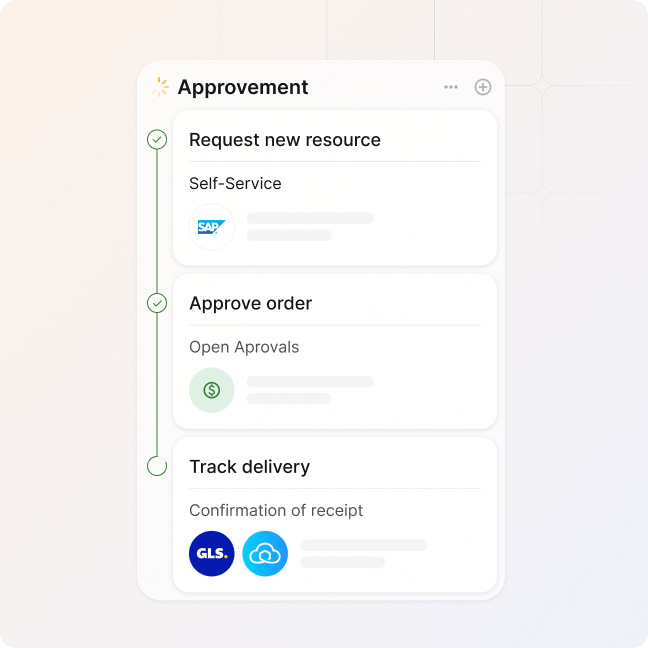
Task: Click the green dollar sign icon
Action: click(x=212, y=390)
